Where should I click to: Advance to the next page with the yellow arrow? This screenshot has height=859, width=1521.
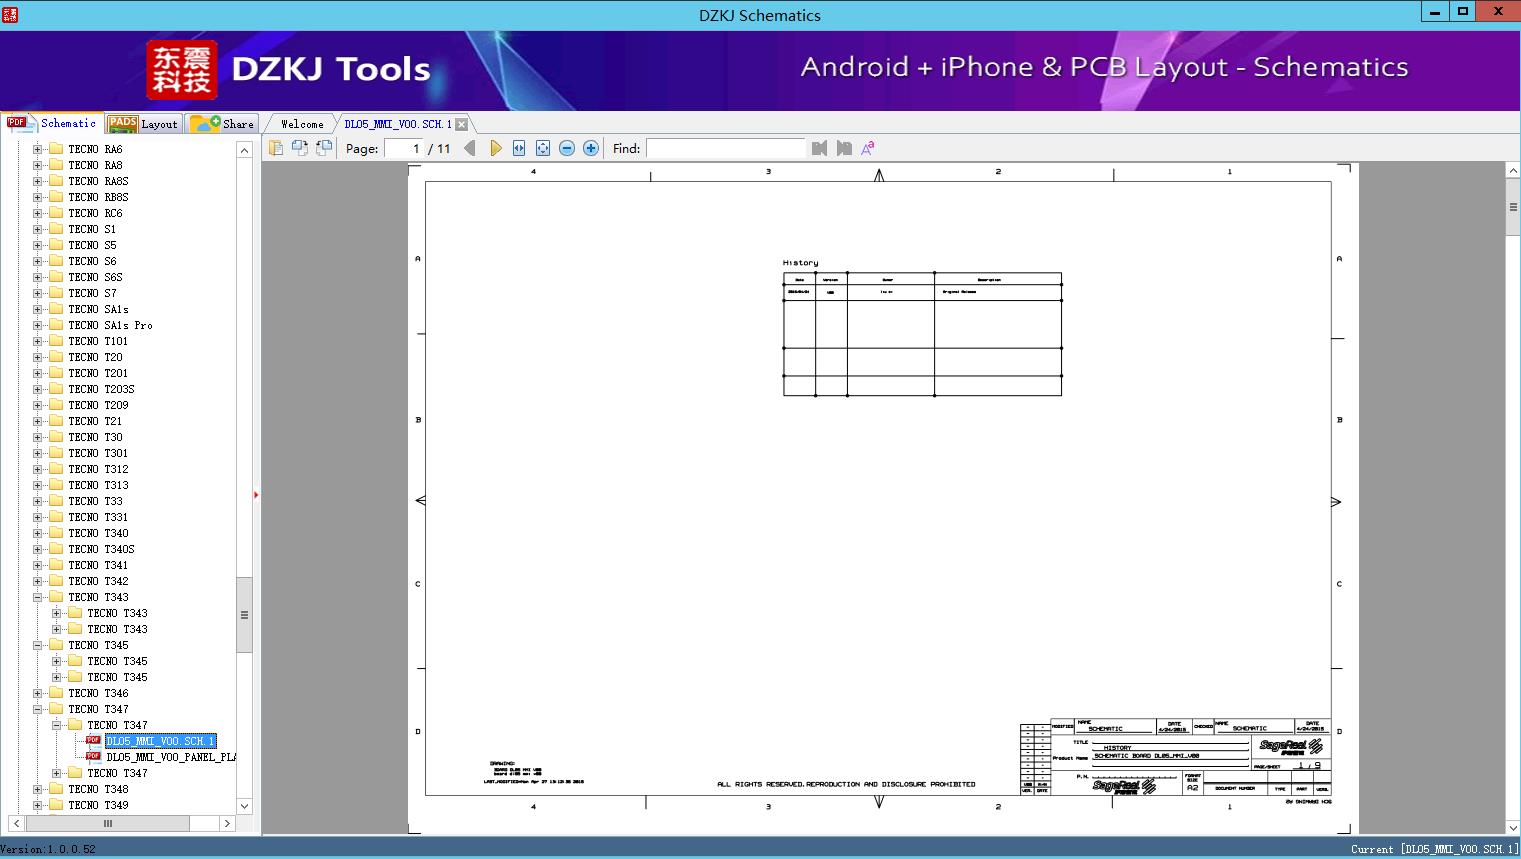pos(495,148)
